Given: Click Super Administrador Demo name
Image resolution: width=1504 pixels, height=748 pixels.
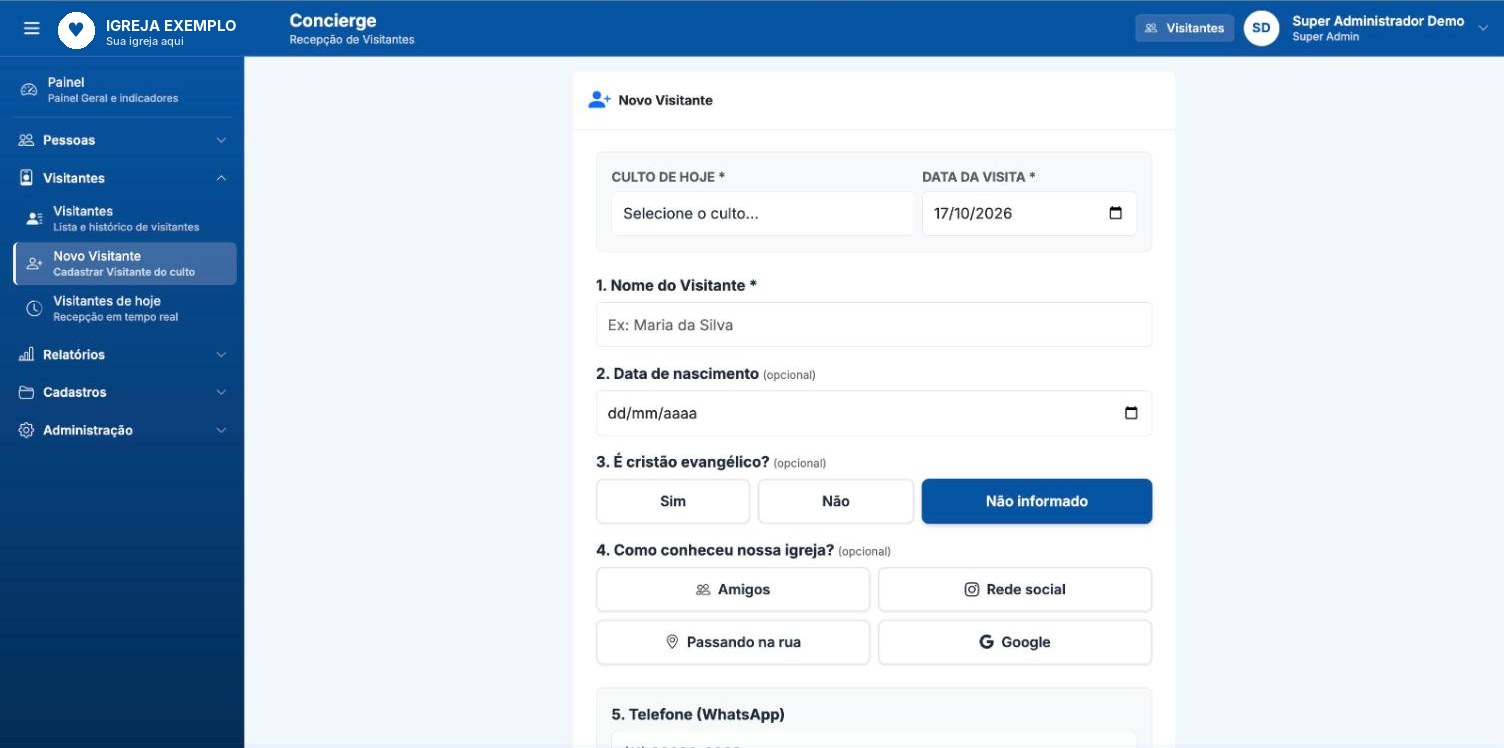Looking at the screenshot, I should point(1378,21).
